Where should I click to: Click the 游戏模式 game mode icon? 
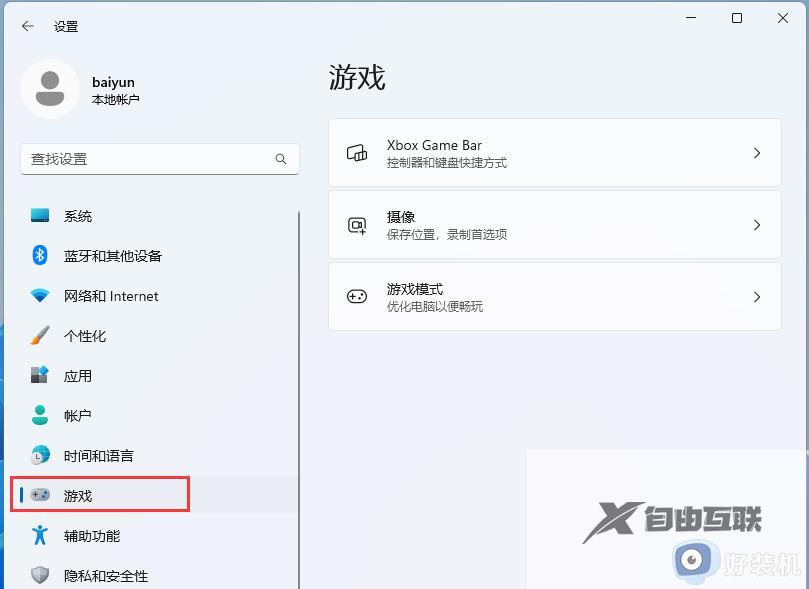pos(357,296)
